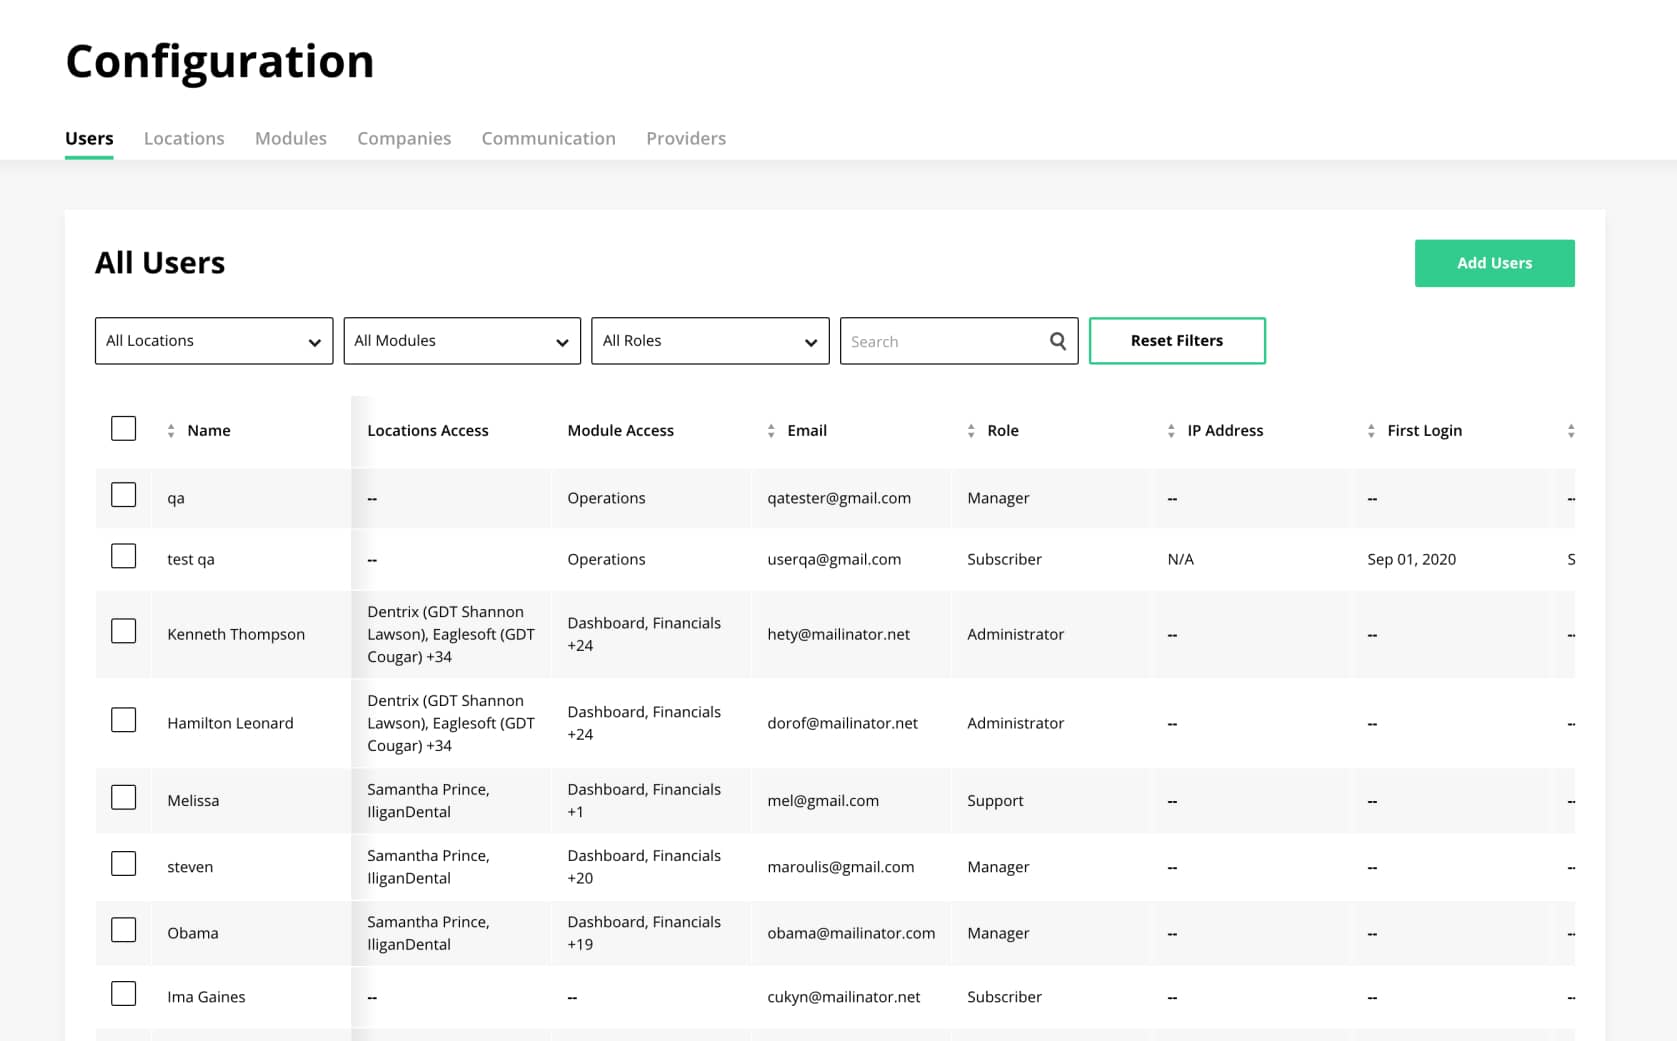Check the box for user qa
This screenshot has width=1677, height=1041.
tap(124, 495)
